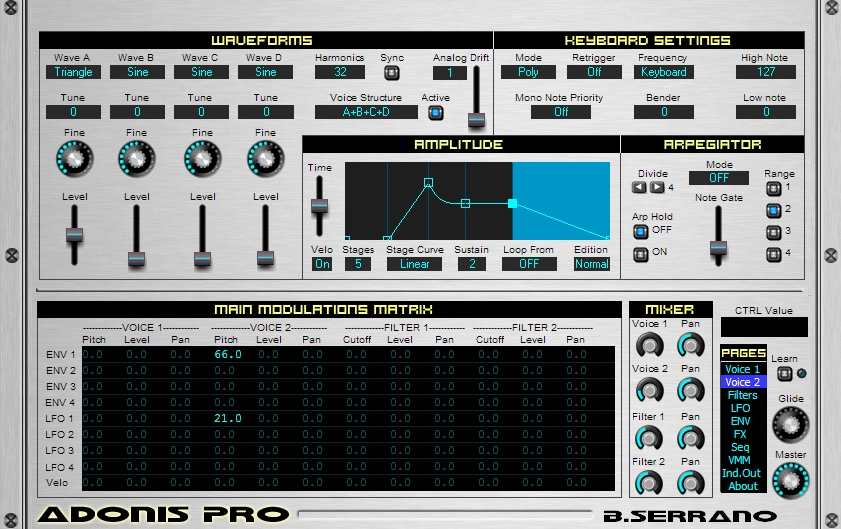Screen dimensions: 841x529
Task: Click the Edition Normal button
Action: 592,264
